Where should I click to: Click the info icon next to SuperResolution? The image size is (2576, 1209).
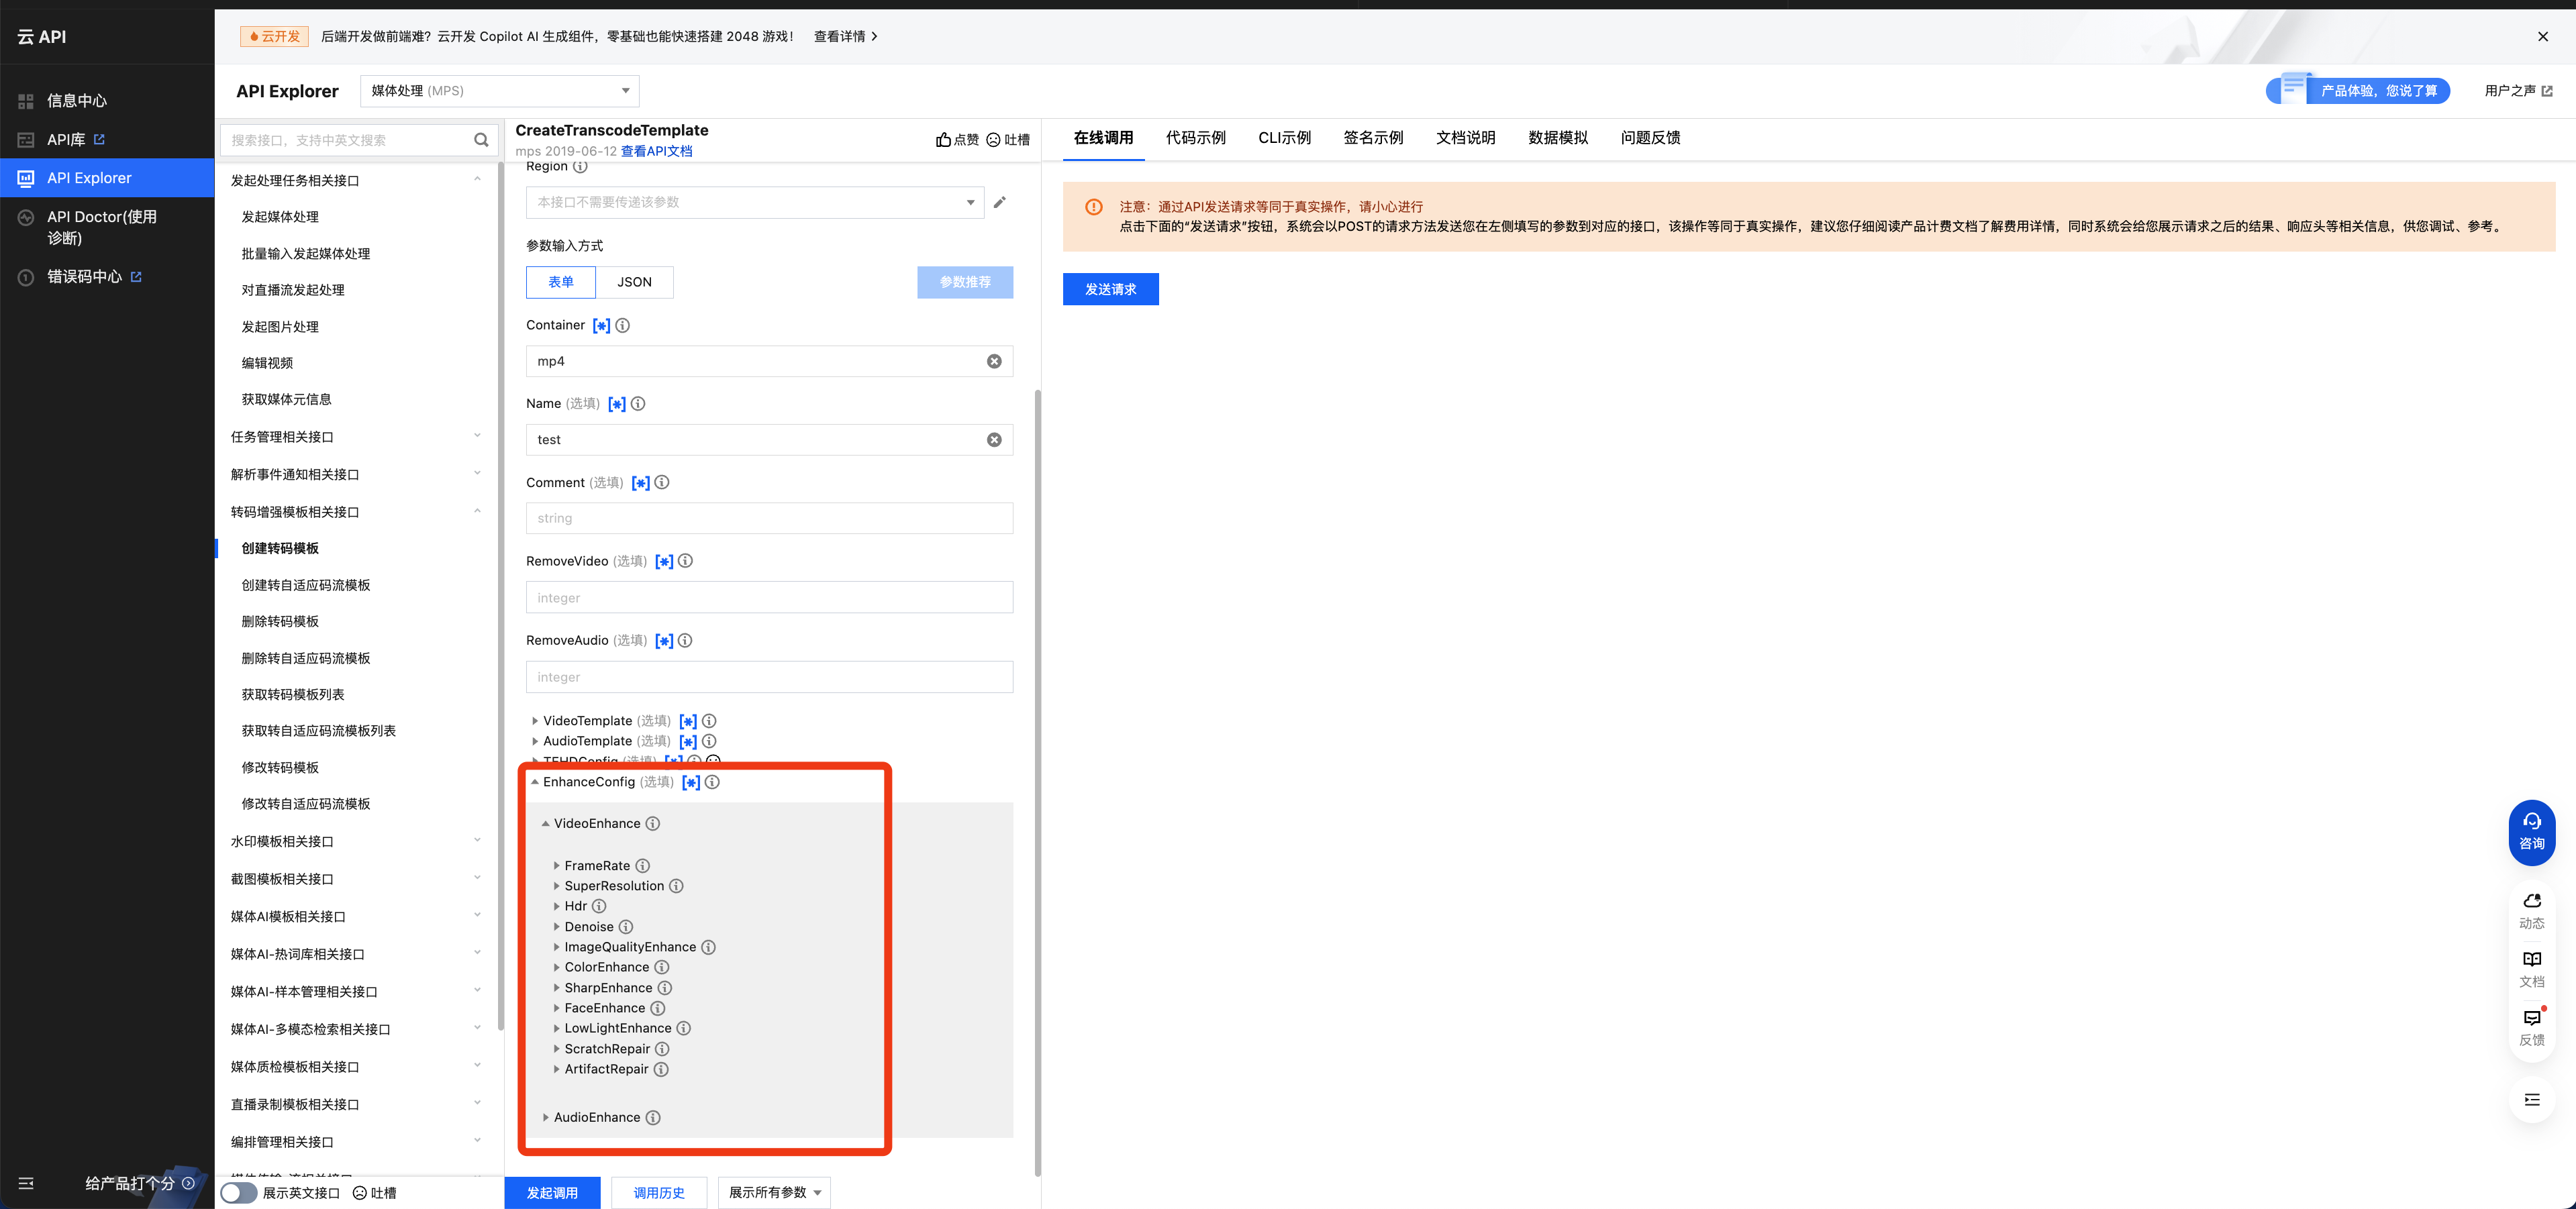676,886
